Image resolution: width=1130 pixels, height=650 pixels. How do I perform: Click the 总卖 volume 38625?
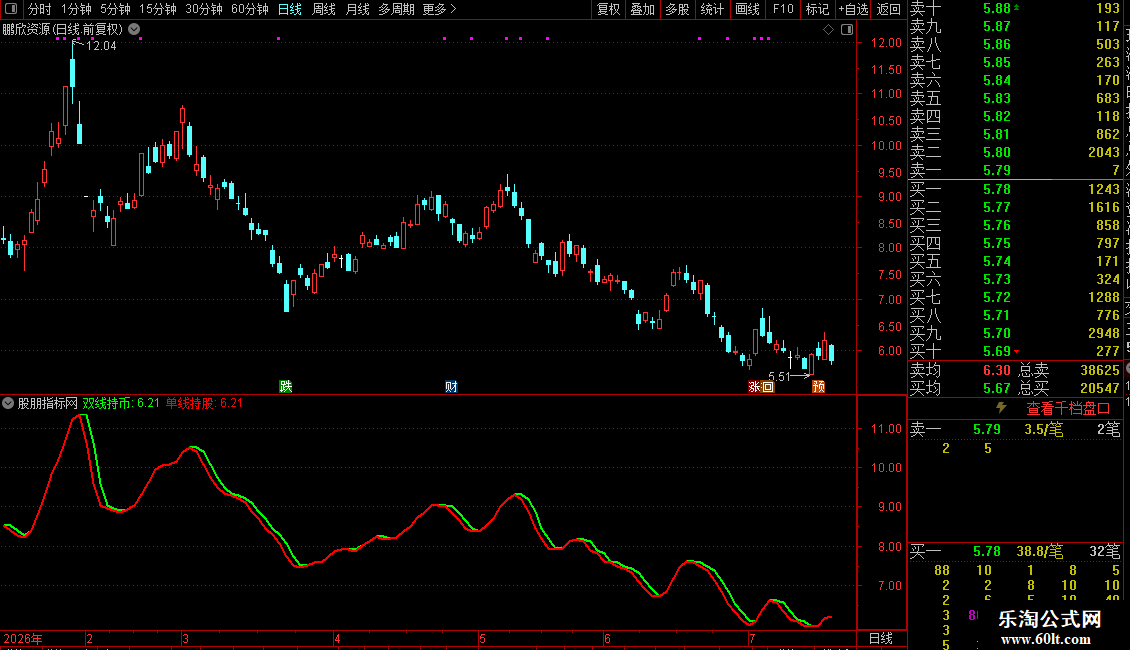tap(1100, 370)
